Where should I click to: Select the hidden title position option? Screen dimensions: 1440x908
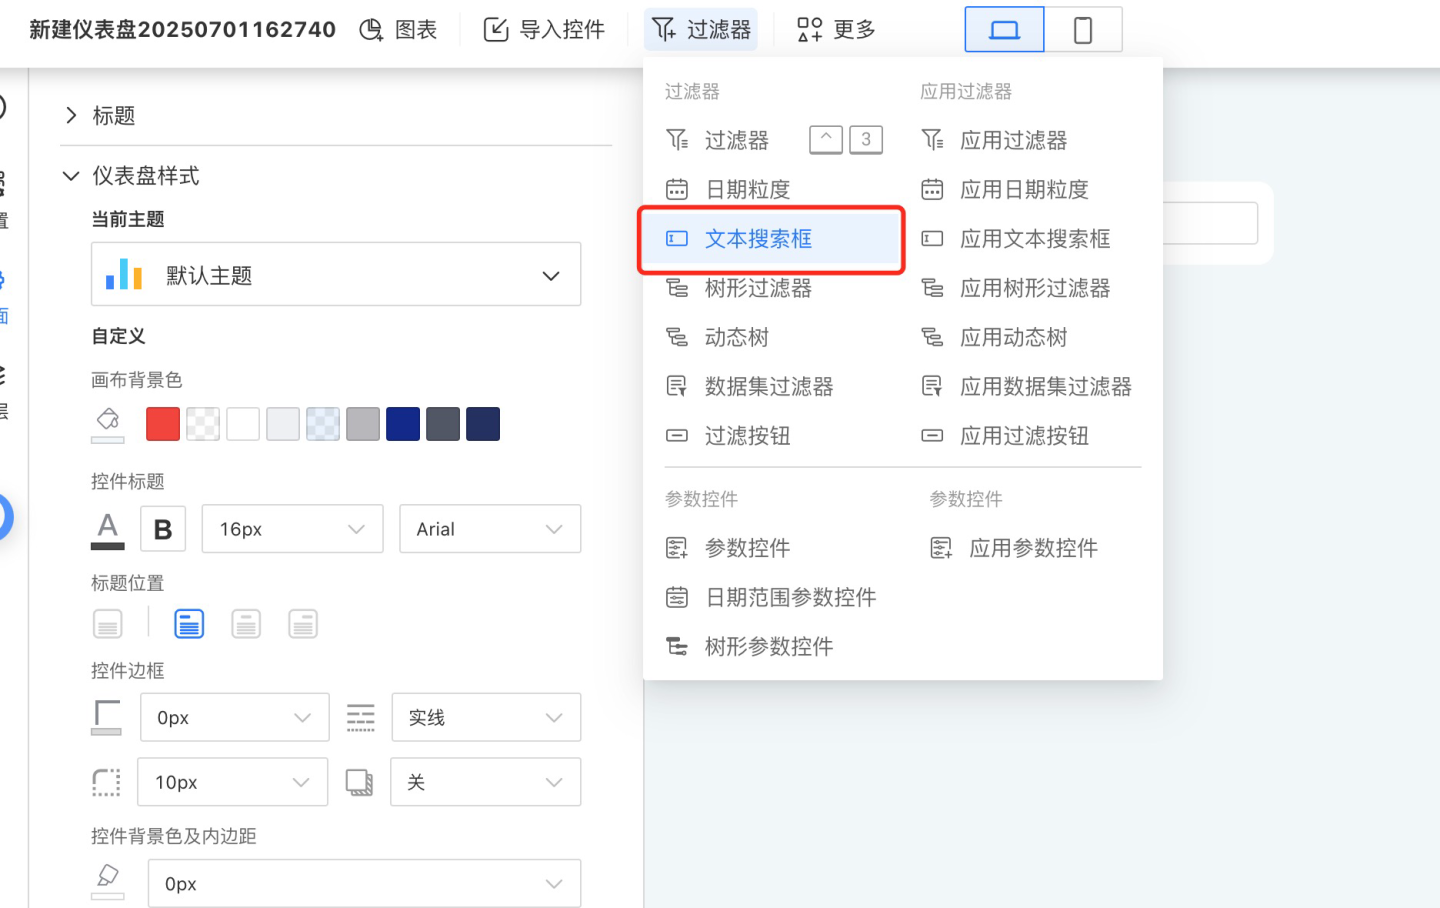pyautogui.click(x=108, y=624)
